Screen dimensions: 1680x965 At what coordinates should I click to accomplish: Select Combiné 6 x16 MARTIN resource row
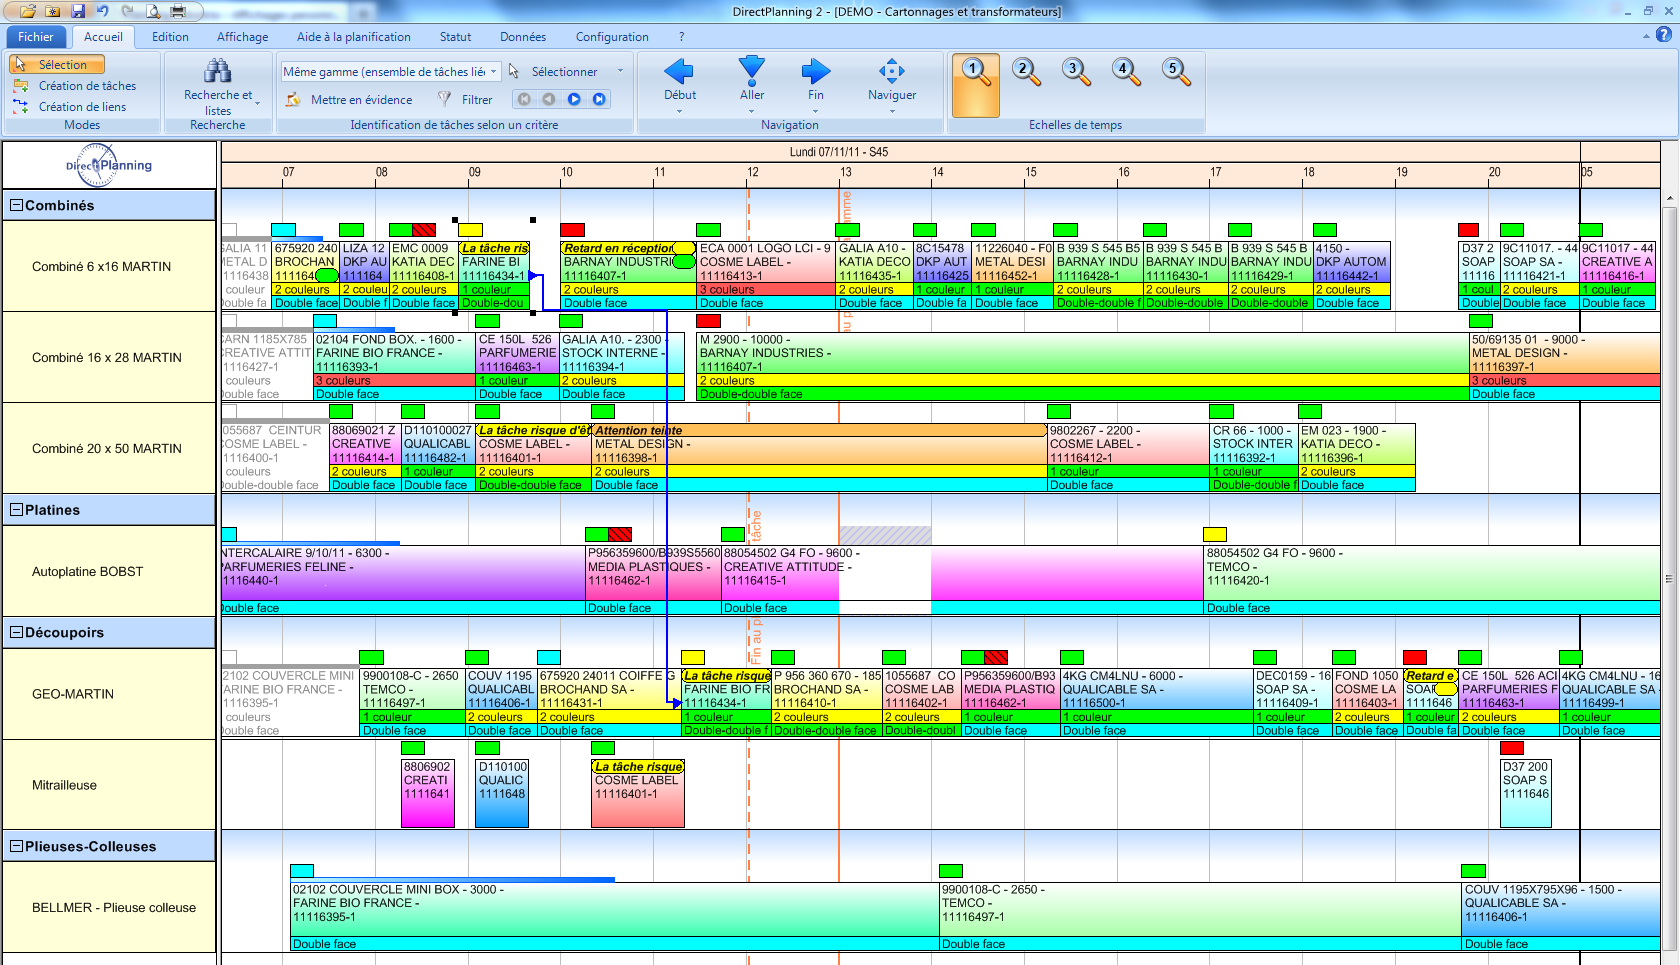point(109,266)
